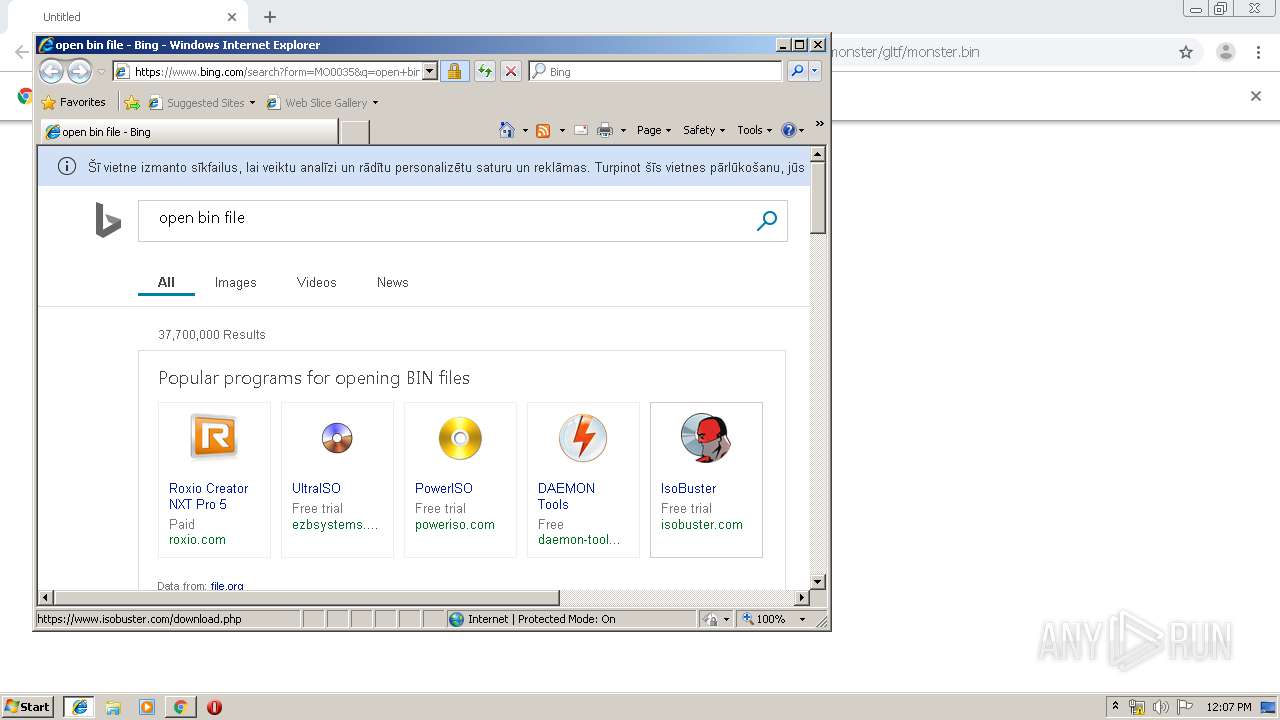Expand the address bar URL dropdown
The width and height of the screenshot is (1280, 720).
click(430, 71)
